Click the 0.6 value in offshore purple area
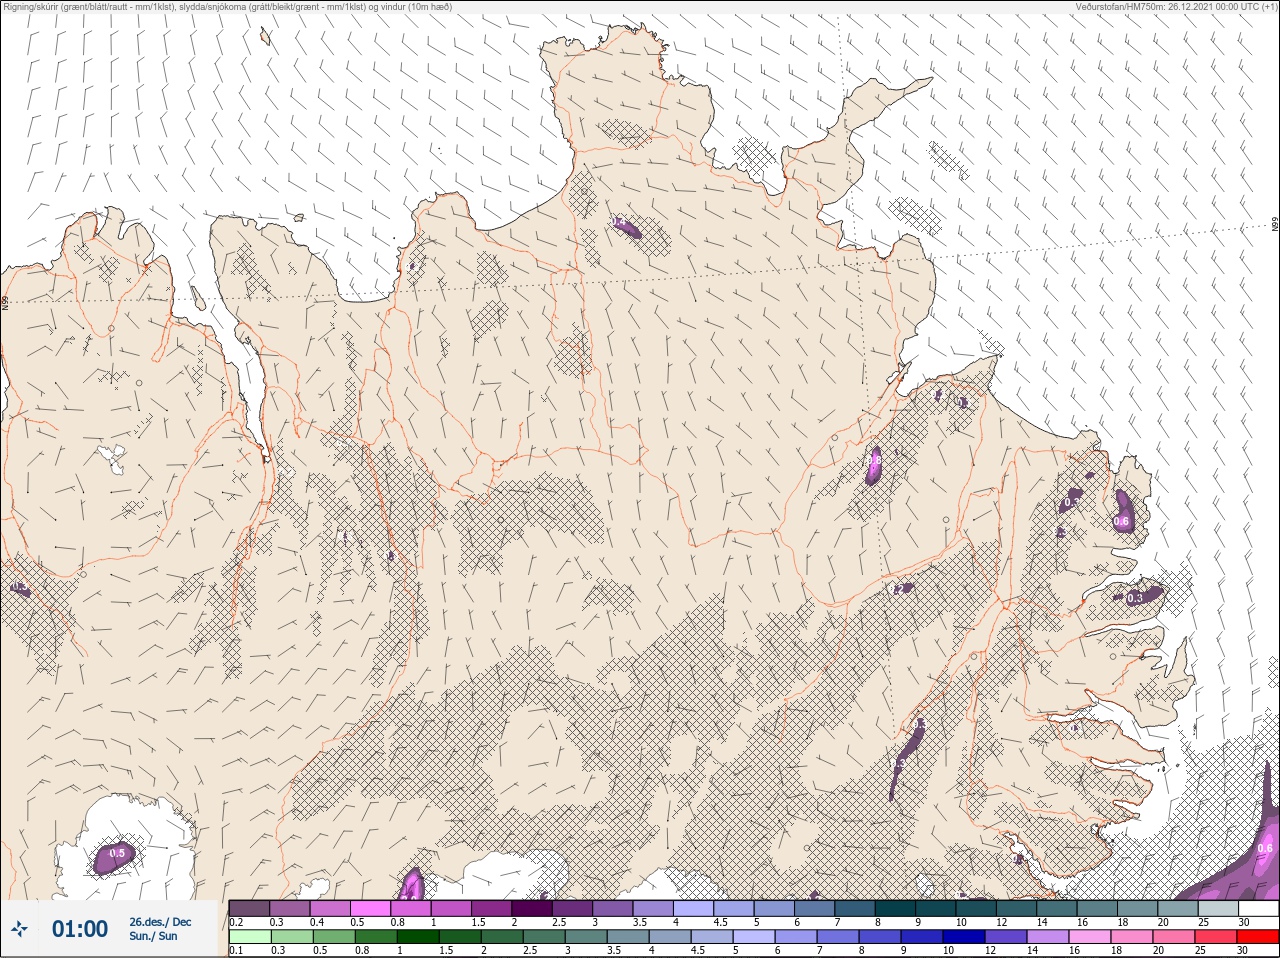Image resolution: width=1280 pixels, height=958 pixels. click(x=1265, y=848)
